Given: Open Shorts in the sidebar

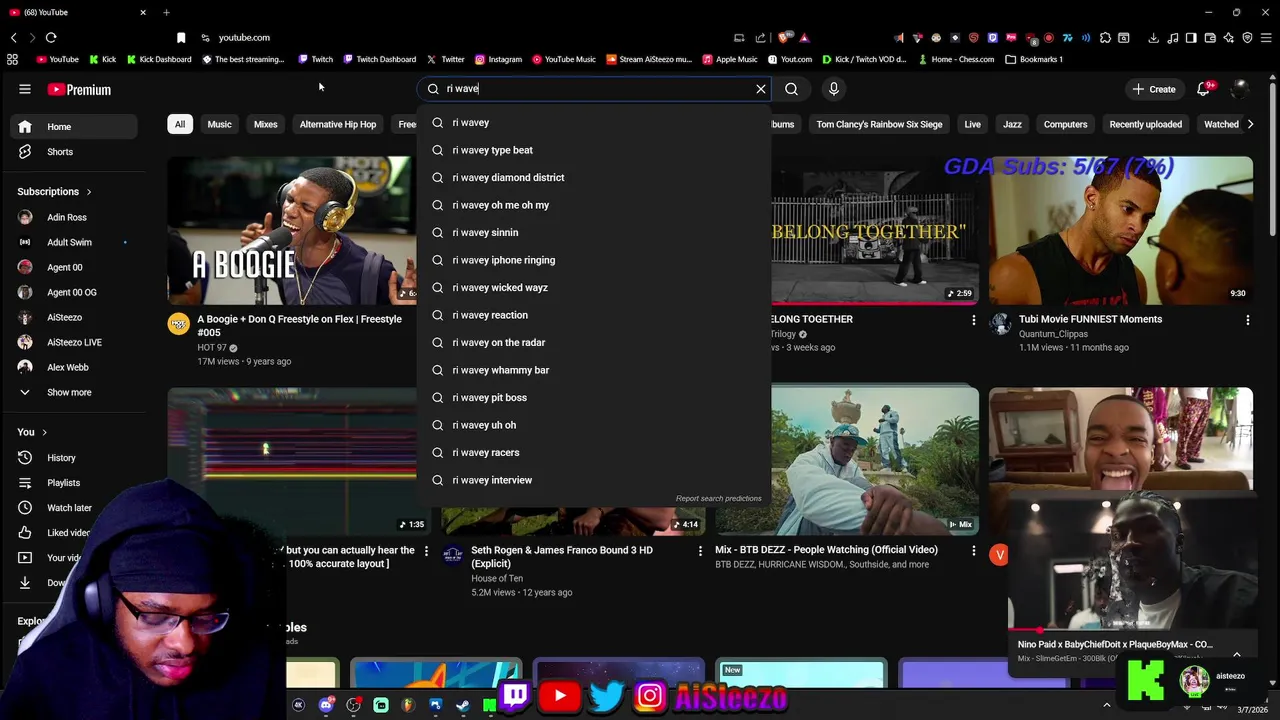Looking at the screenshot, I should tap(74, 152).
